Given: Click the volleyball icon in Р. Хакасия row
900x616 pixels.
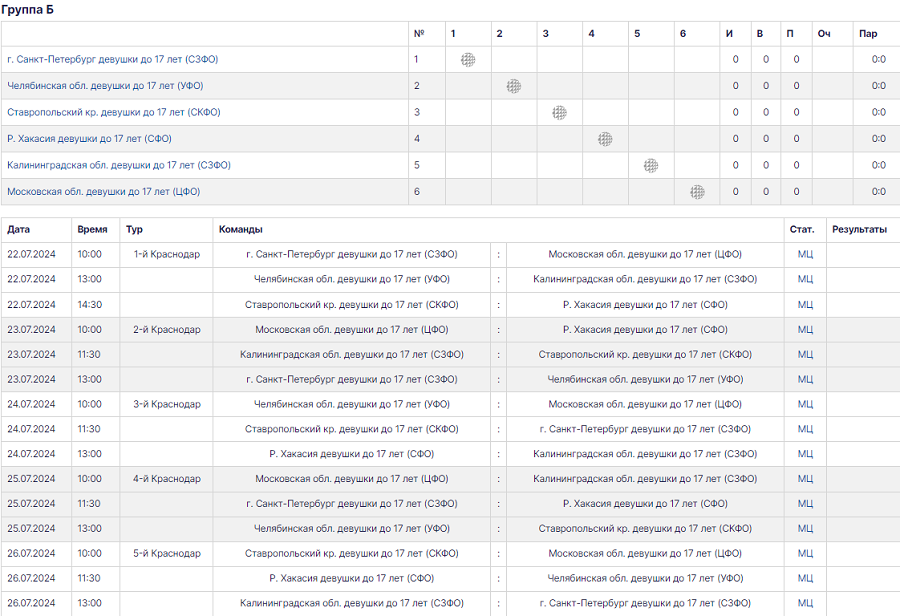Looking at the screenshot, I should 605,139.
